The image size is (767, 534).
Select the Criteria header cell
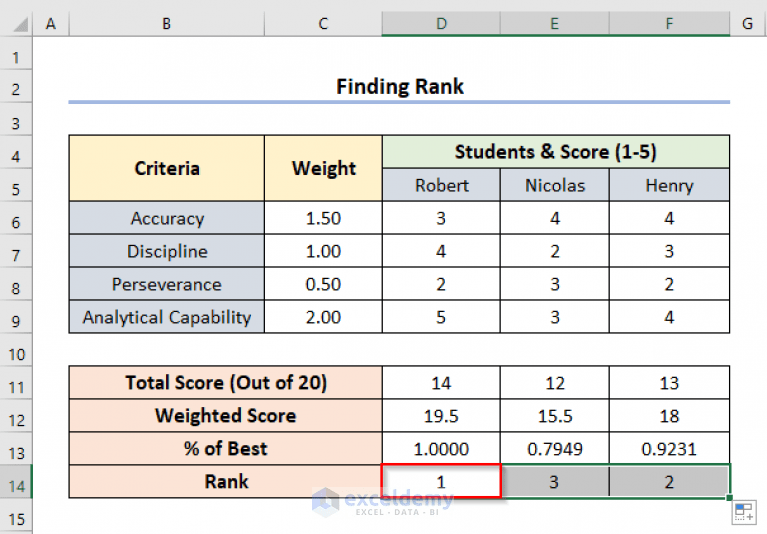(x=167, y=168)
